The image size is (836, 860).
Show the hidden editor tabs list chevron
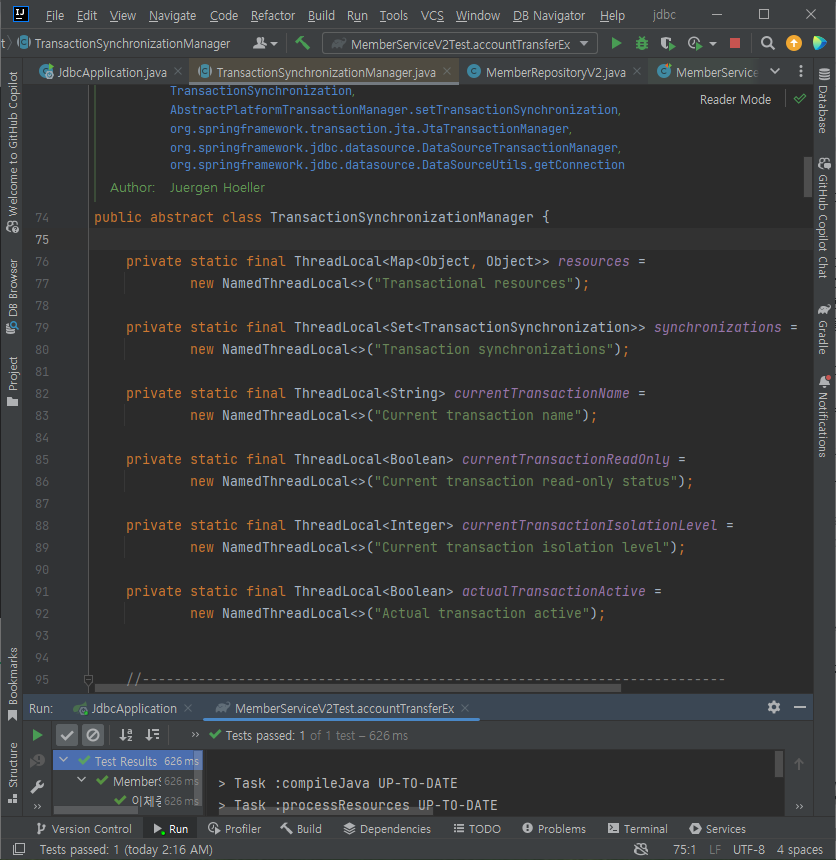775,71
